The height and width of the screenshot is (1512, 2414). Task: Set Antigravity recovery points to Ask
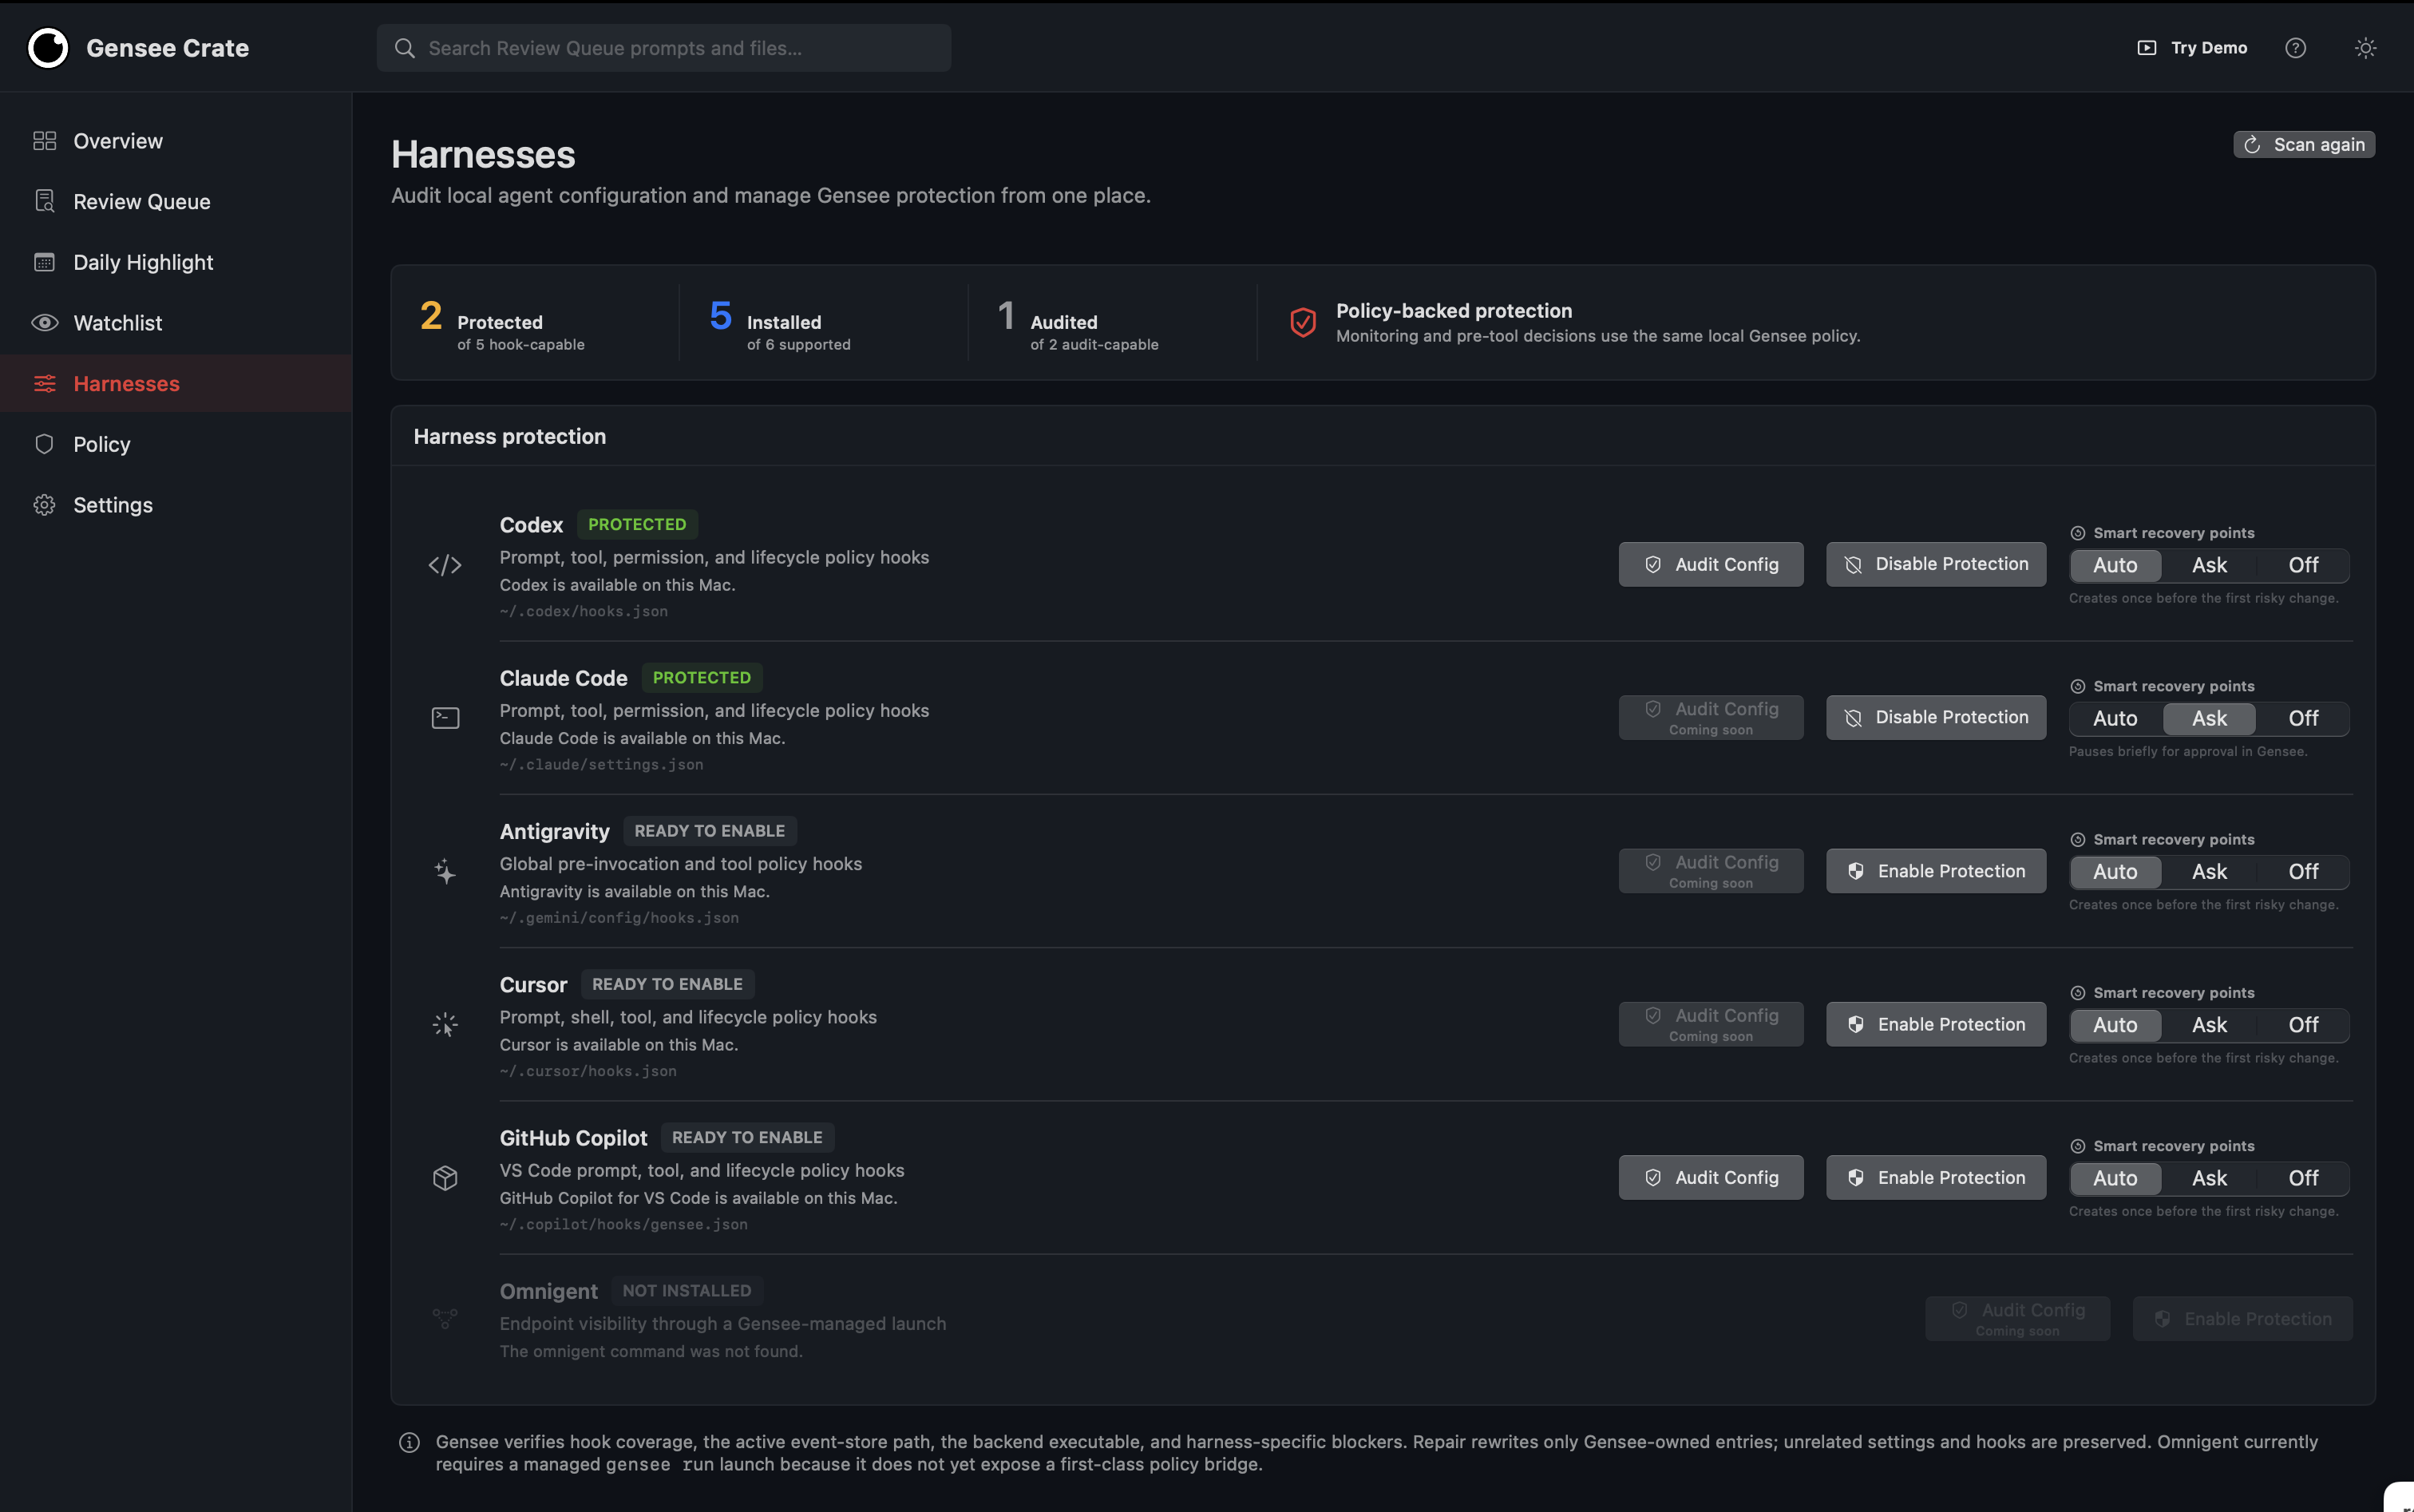(x=2209, y=871)
